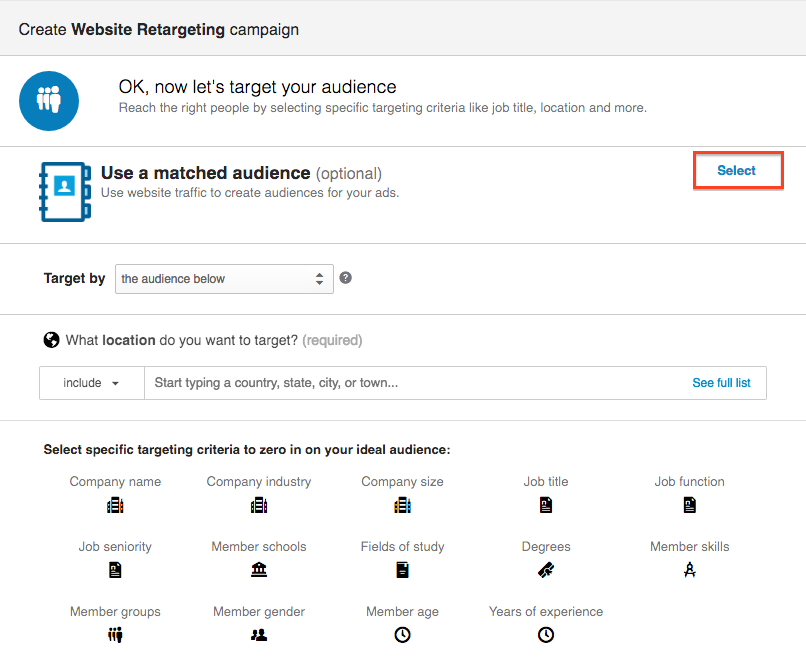Image resolution: width=806 pixels, height=668 pixels.
Task: Click the Member gender icon
Action: pos(259,635)
